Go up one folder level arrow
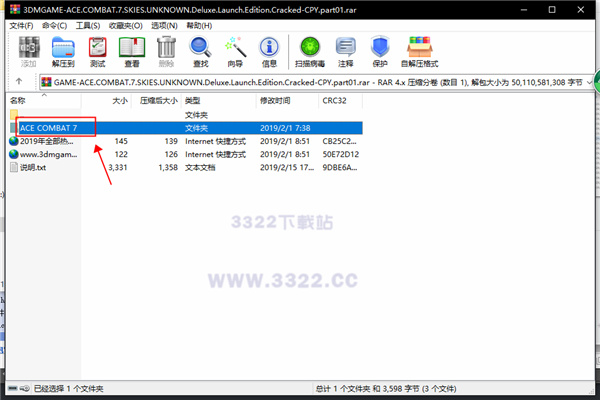 point(19,82)
